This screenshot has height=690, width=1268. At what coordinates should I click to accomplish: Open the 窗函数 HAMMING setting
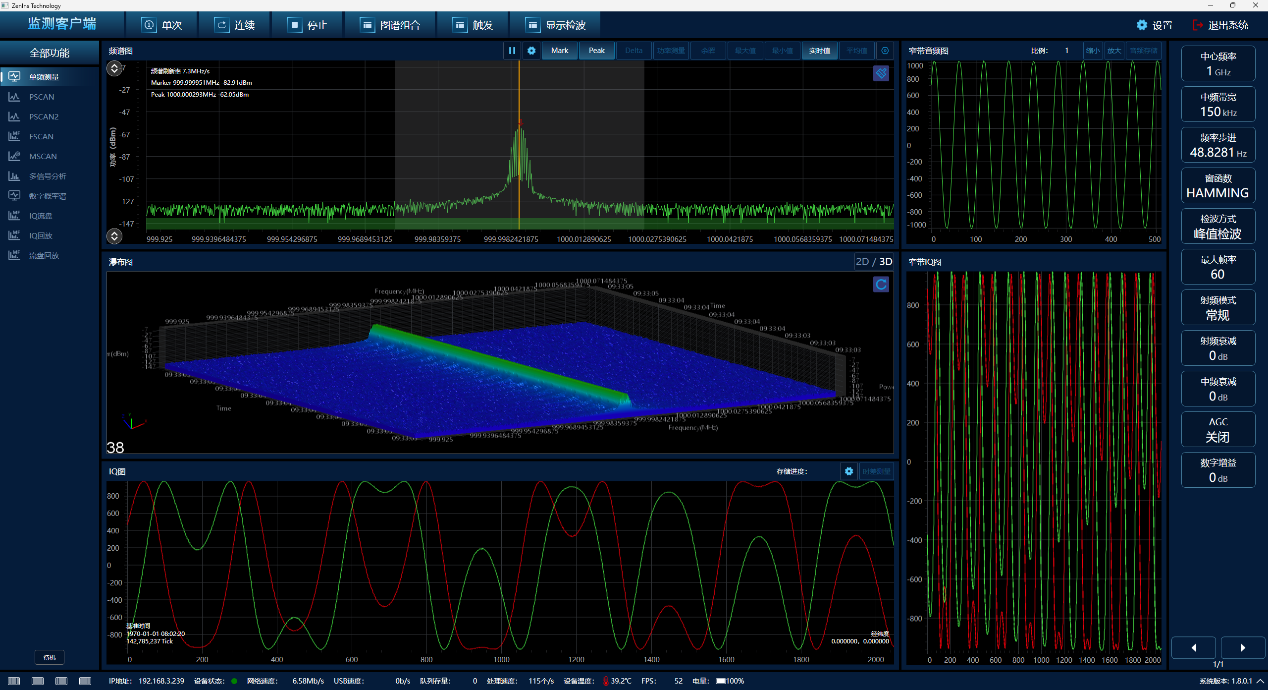[x=1217, y=186]
